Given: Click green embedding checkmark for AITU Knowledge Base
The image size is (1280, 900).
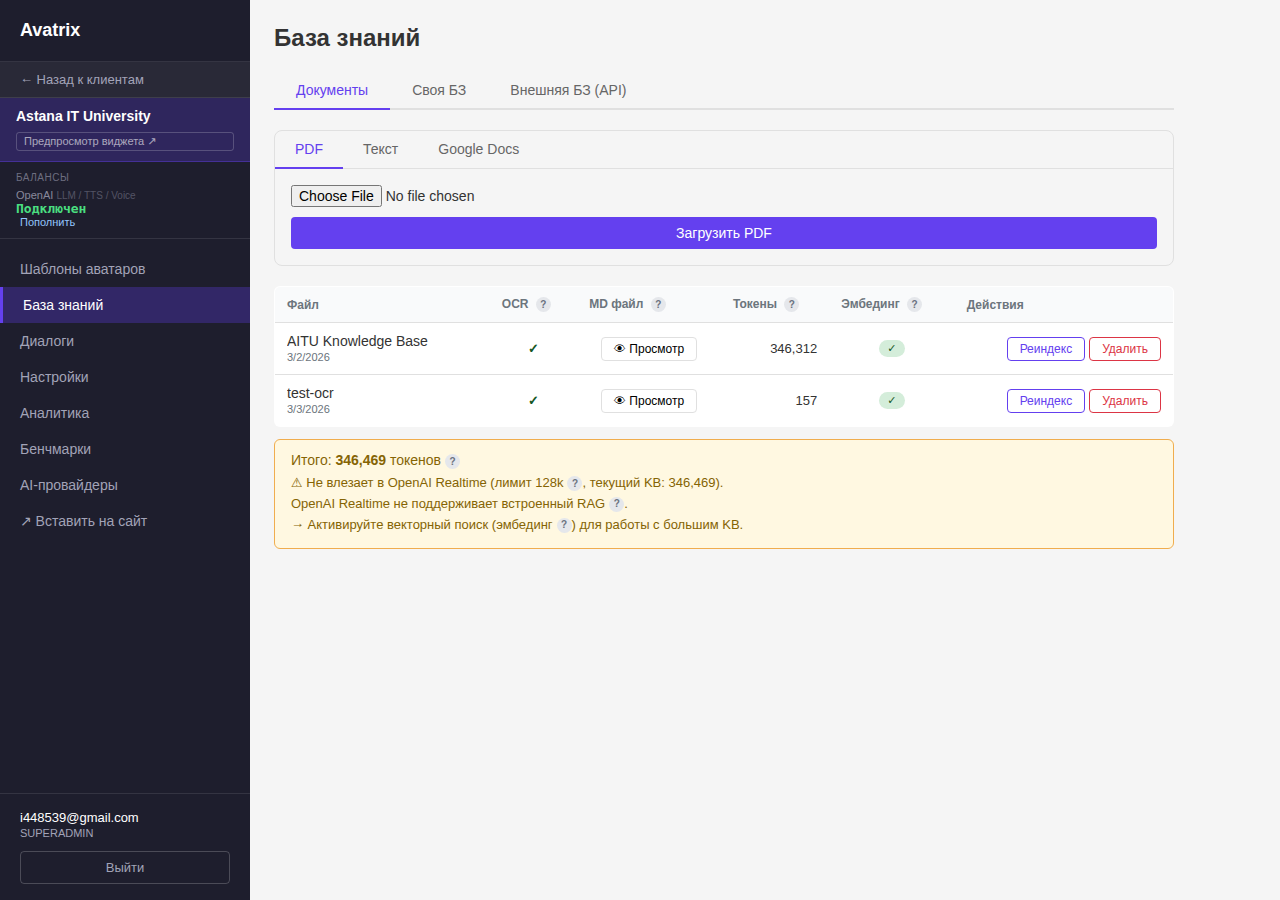Looking at the screenshot, I should click(x=891, y=348).
